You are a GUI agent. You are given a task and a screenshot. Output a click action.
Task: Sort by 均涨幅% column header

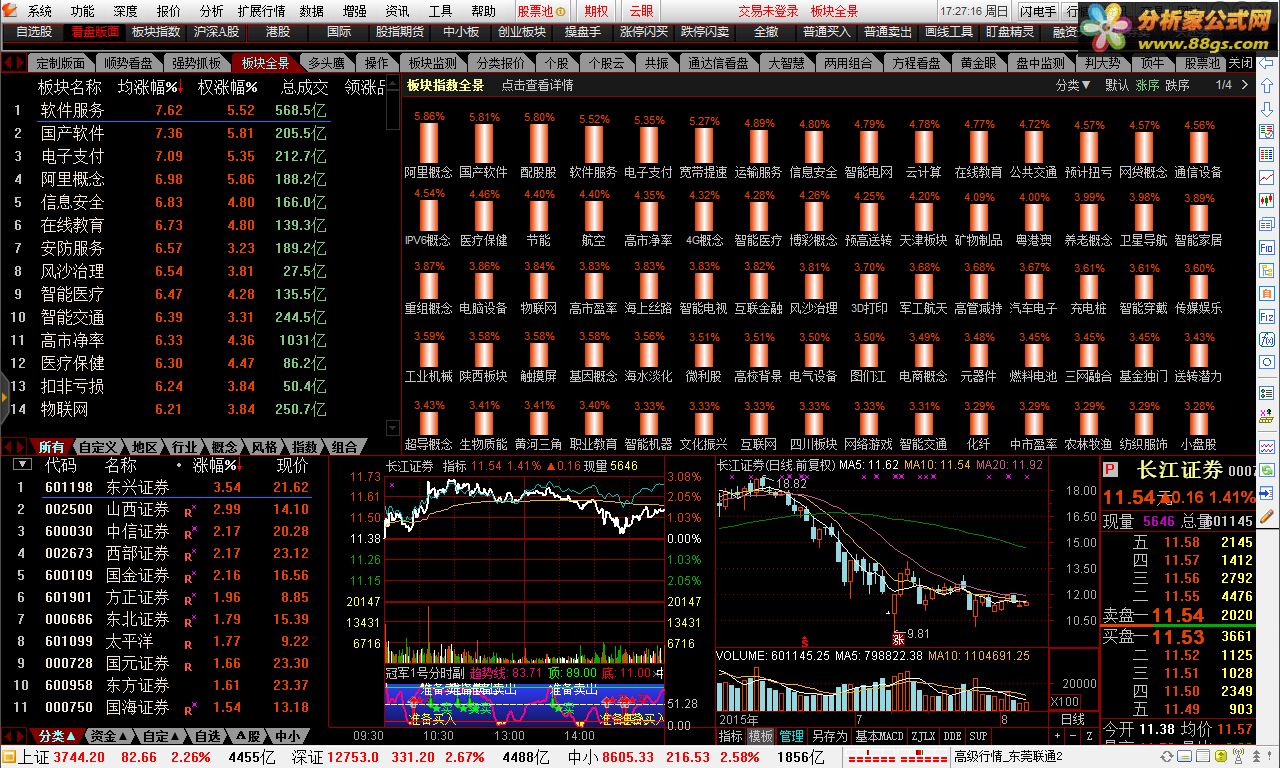coord(152,87)
